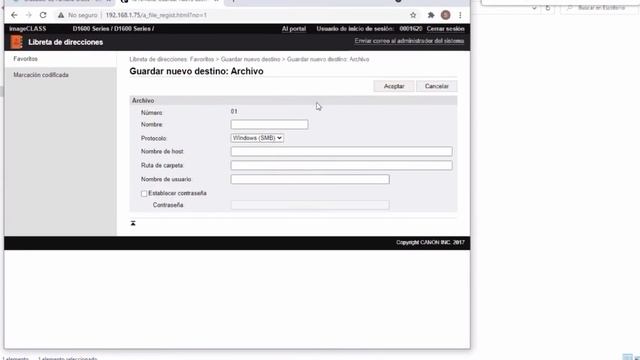
Task: Click the Cancelar button
Action: click(437, 86)
